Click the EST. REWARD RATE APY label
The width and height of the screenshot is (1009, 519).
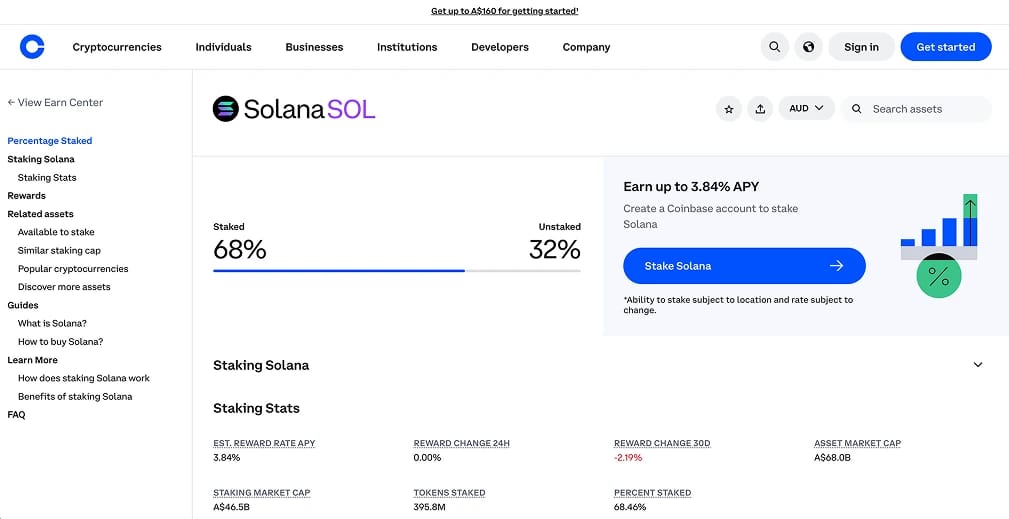point(264,443)
